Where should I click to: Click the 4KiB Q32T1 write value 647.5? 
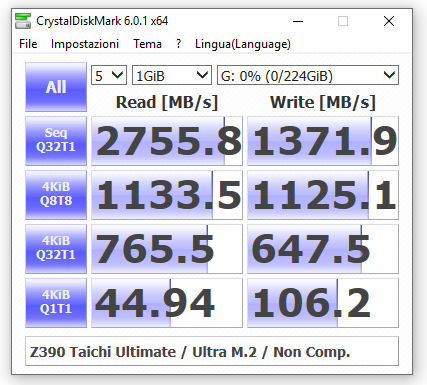[323, 249]
